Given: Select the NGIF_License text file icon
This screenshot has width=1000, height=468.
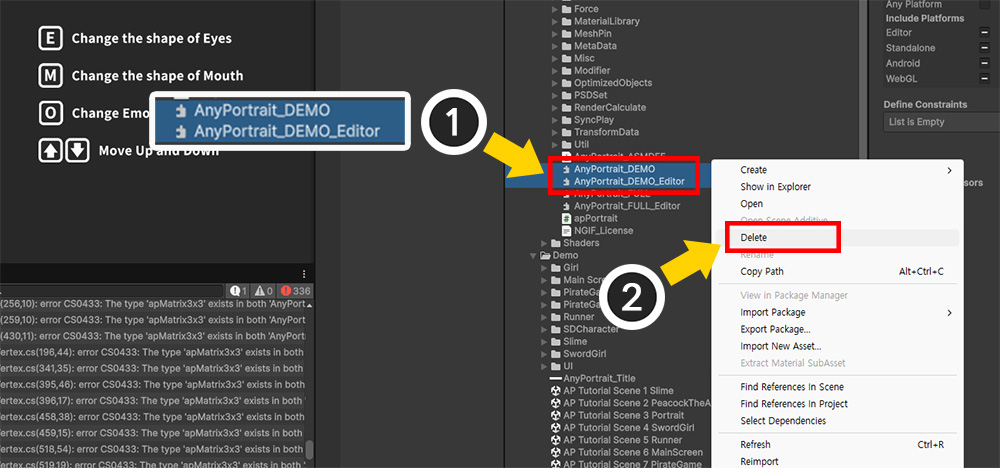Looking at the screenshot, I should 566,231.
